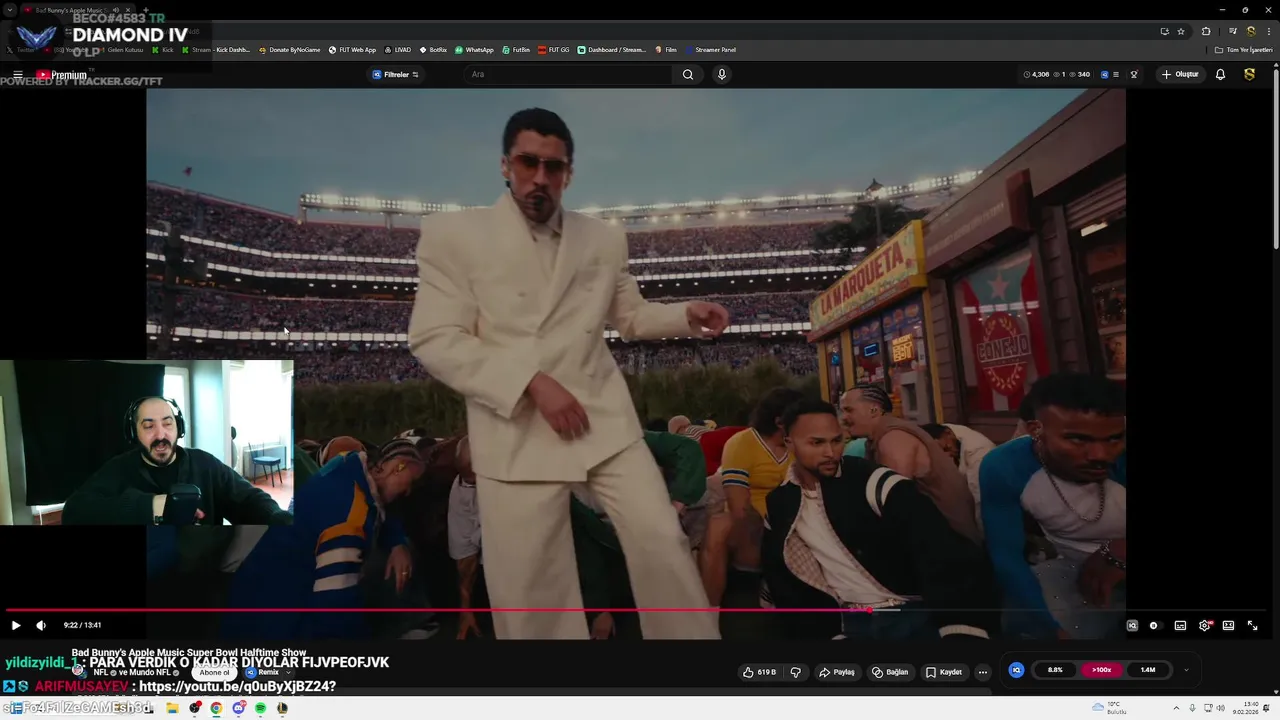Save the video with Kaydet
1280x720 pixels.
click(x=943, y=672)
